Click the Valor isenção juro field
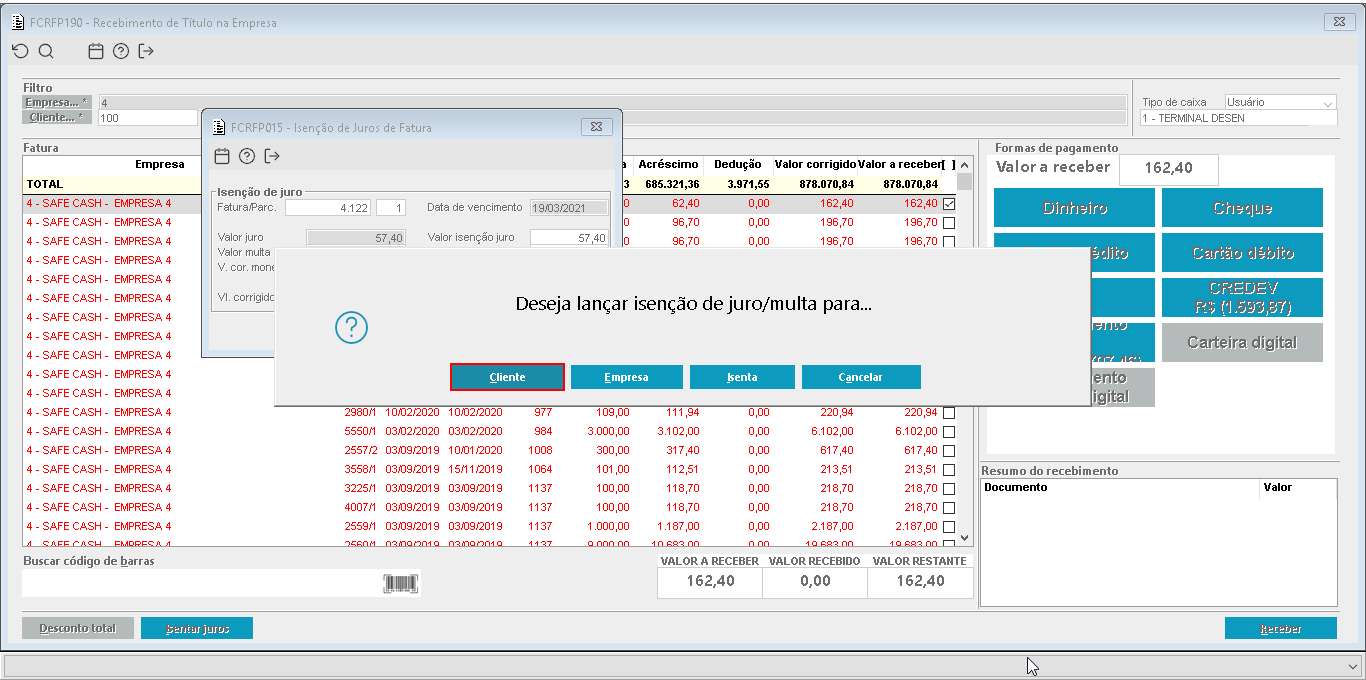The image size is (1366, 680). [x=568, y=238]
